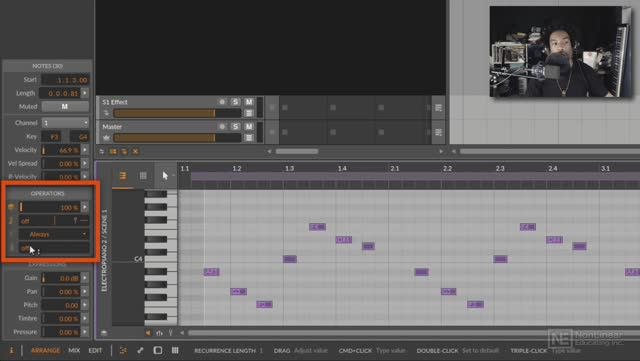This screenshot has width=640, height=361.
Task: Click the ELECTROPIANO 2 / SCENE 1 clip label
Action: point(104,251)
